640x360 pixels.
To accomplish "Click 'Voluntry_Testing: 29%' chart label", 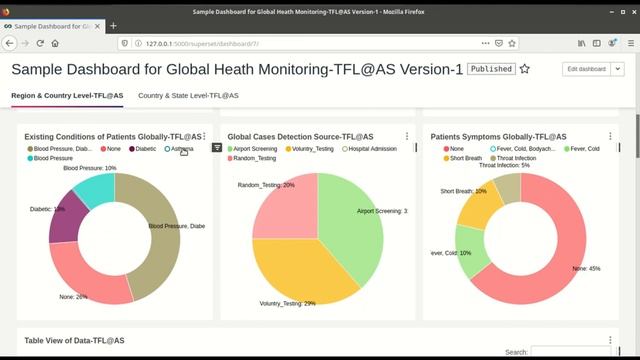I will pyautogui.click(x=287, y=304).
